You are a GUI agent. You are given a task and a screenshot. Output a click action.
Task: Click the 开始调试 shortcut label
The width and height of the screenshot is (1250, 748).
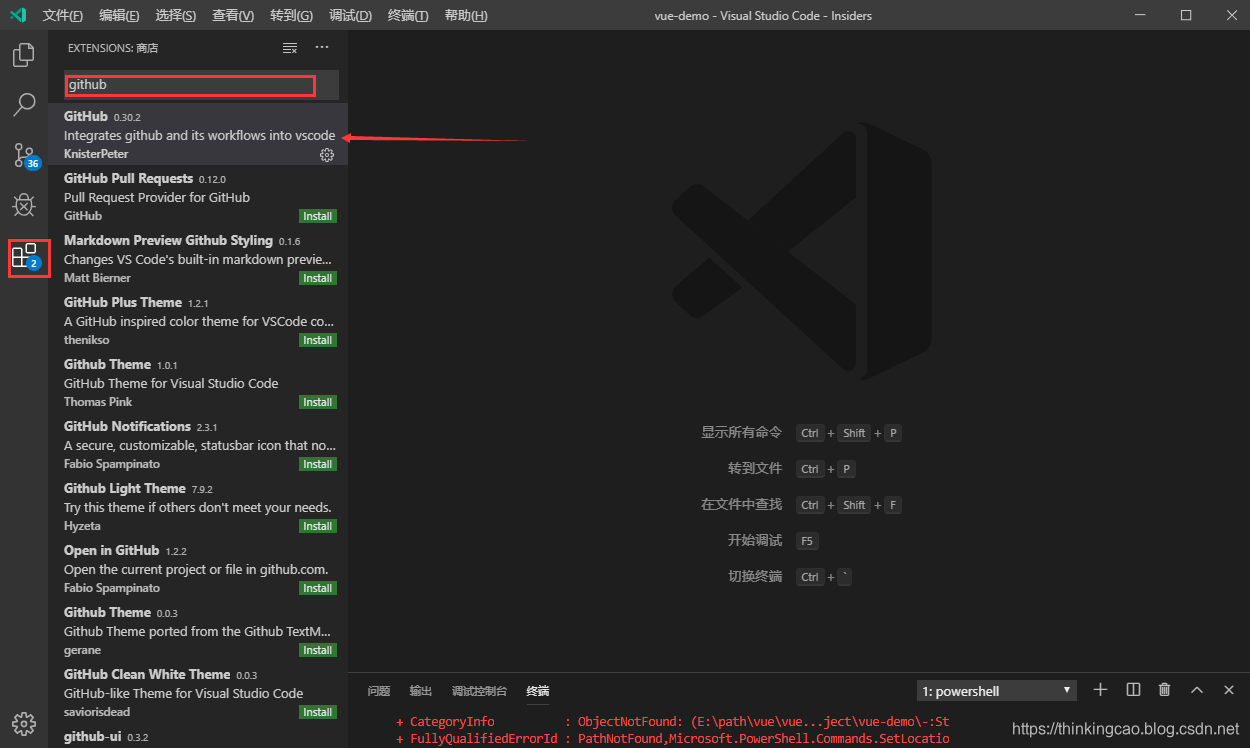755,540
